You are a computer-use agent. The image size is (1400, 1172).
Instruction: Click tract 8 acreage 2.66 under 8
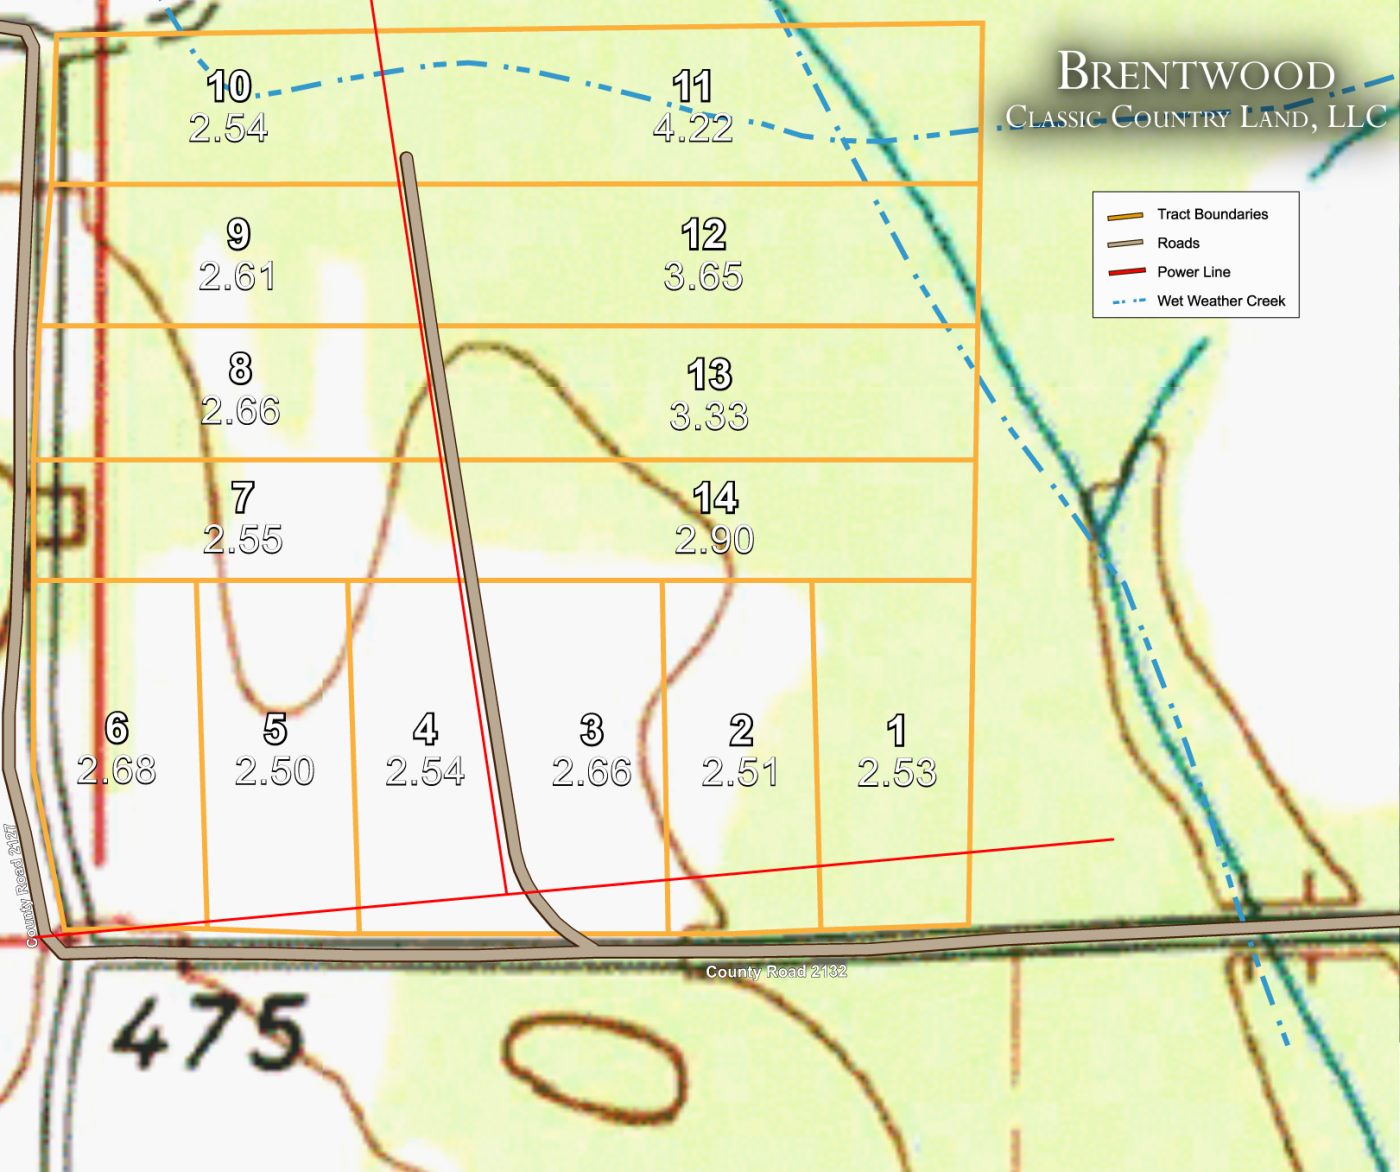click(240, 410)
